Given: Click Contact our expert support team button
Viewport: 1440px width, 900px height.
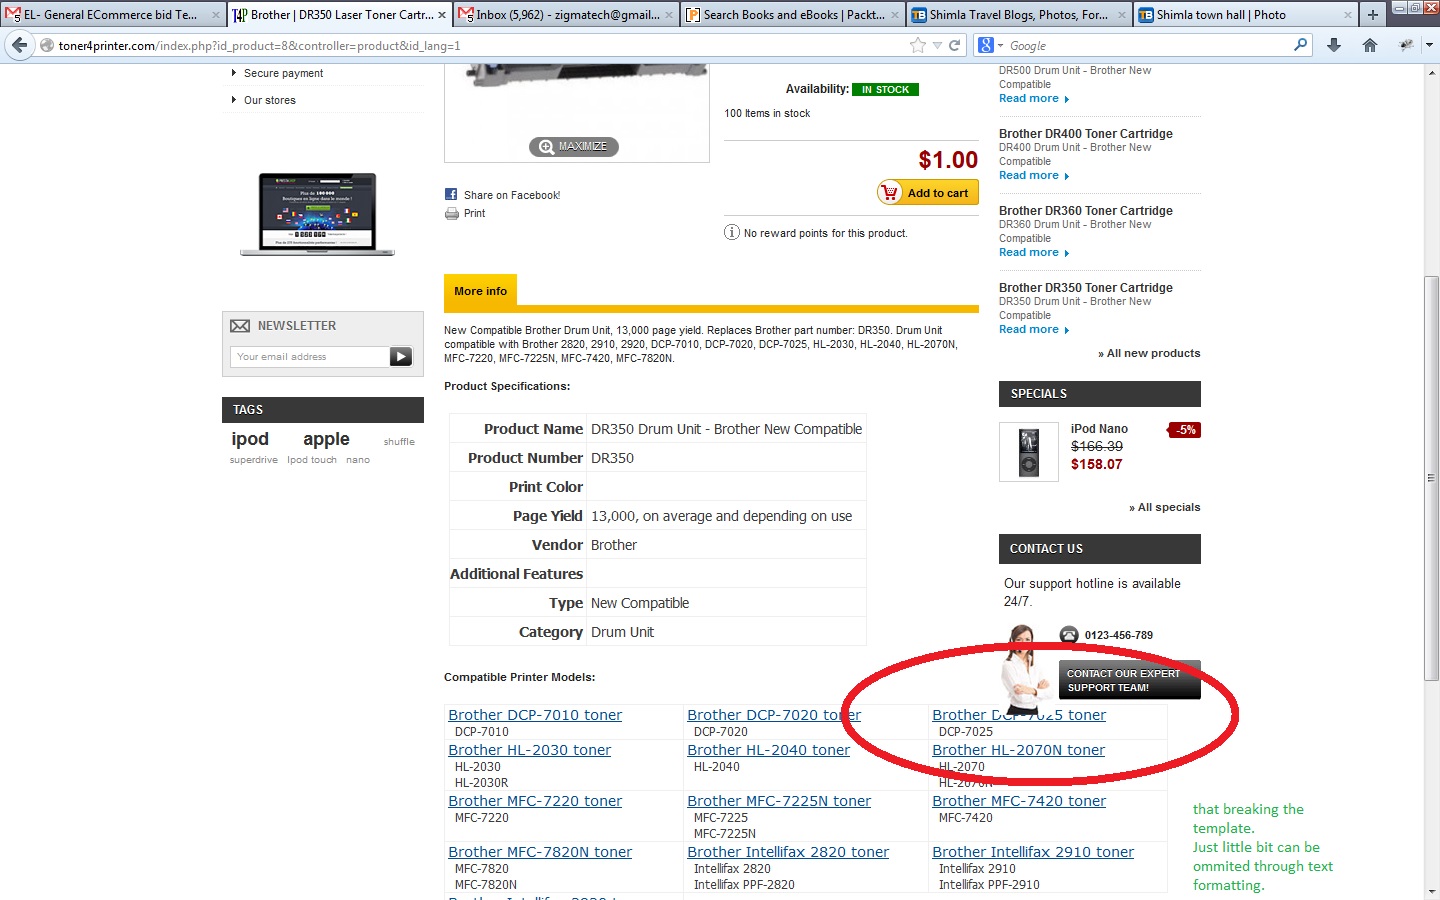Looking at the screenshot, I should 1129,680.
